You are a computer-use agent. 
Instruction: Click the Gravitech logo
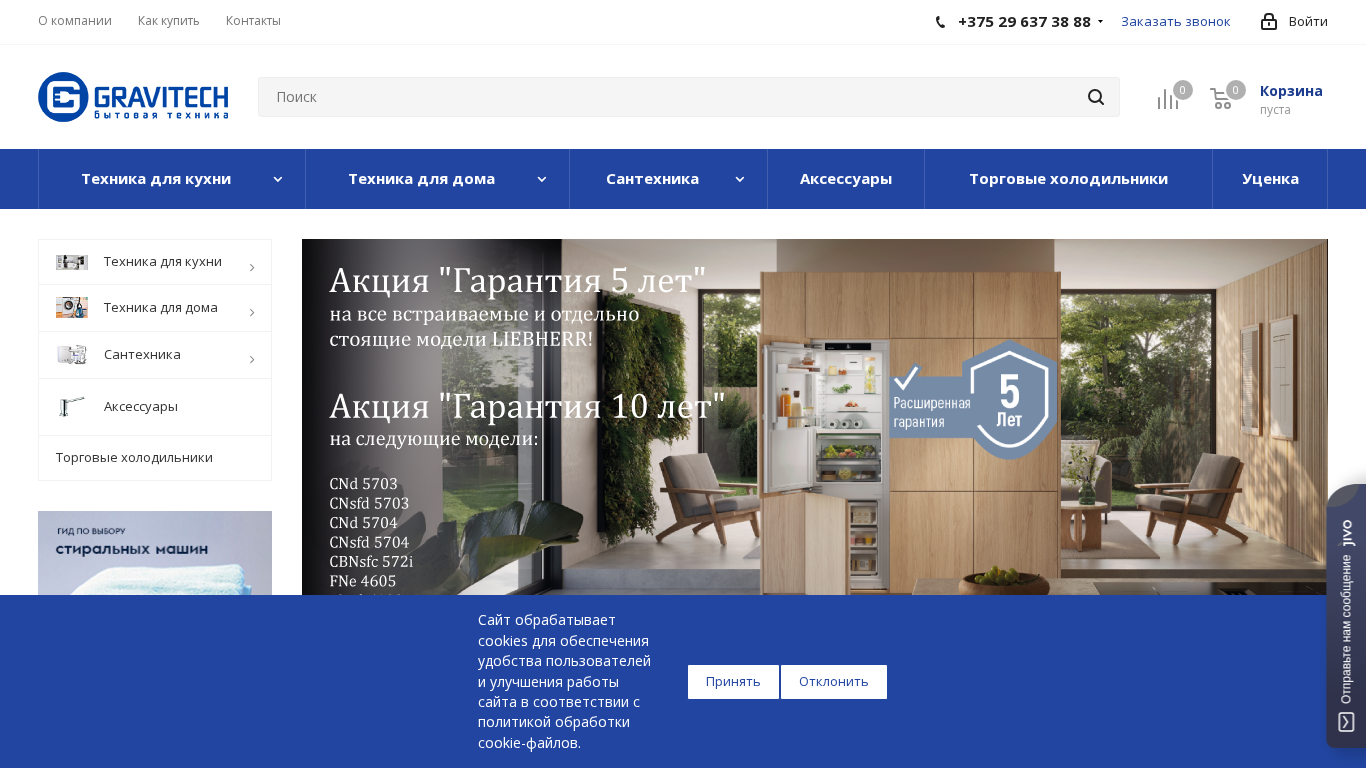click(x=133, y=97)
